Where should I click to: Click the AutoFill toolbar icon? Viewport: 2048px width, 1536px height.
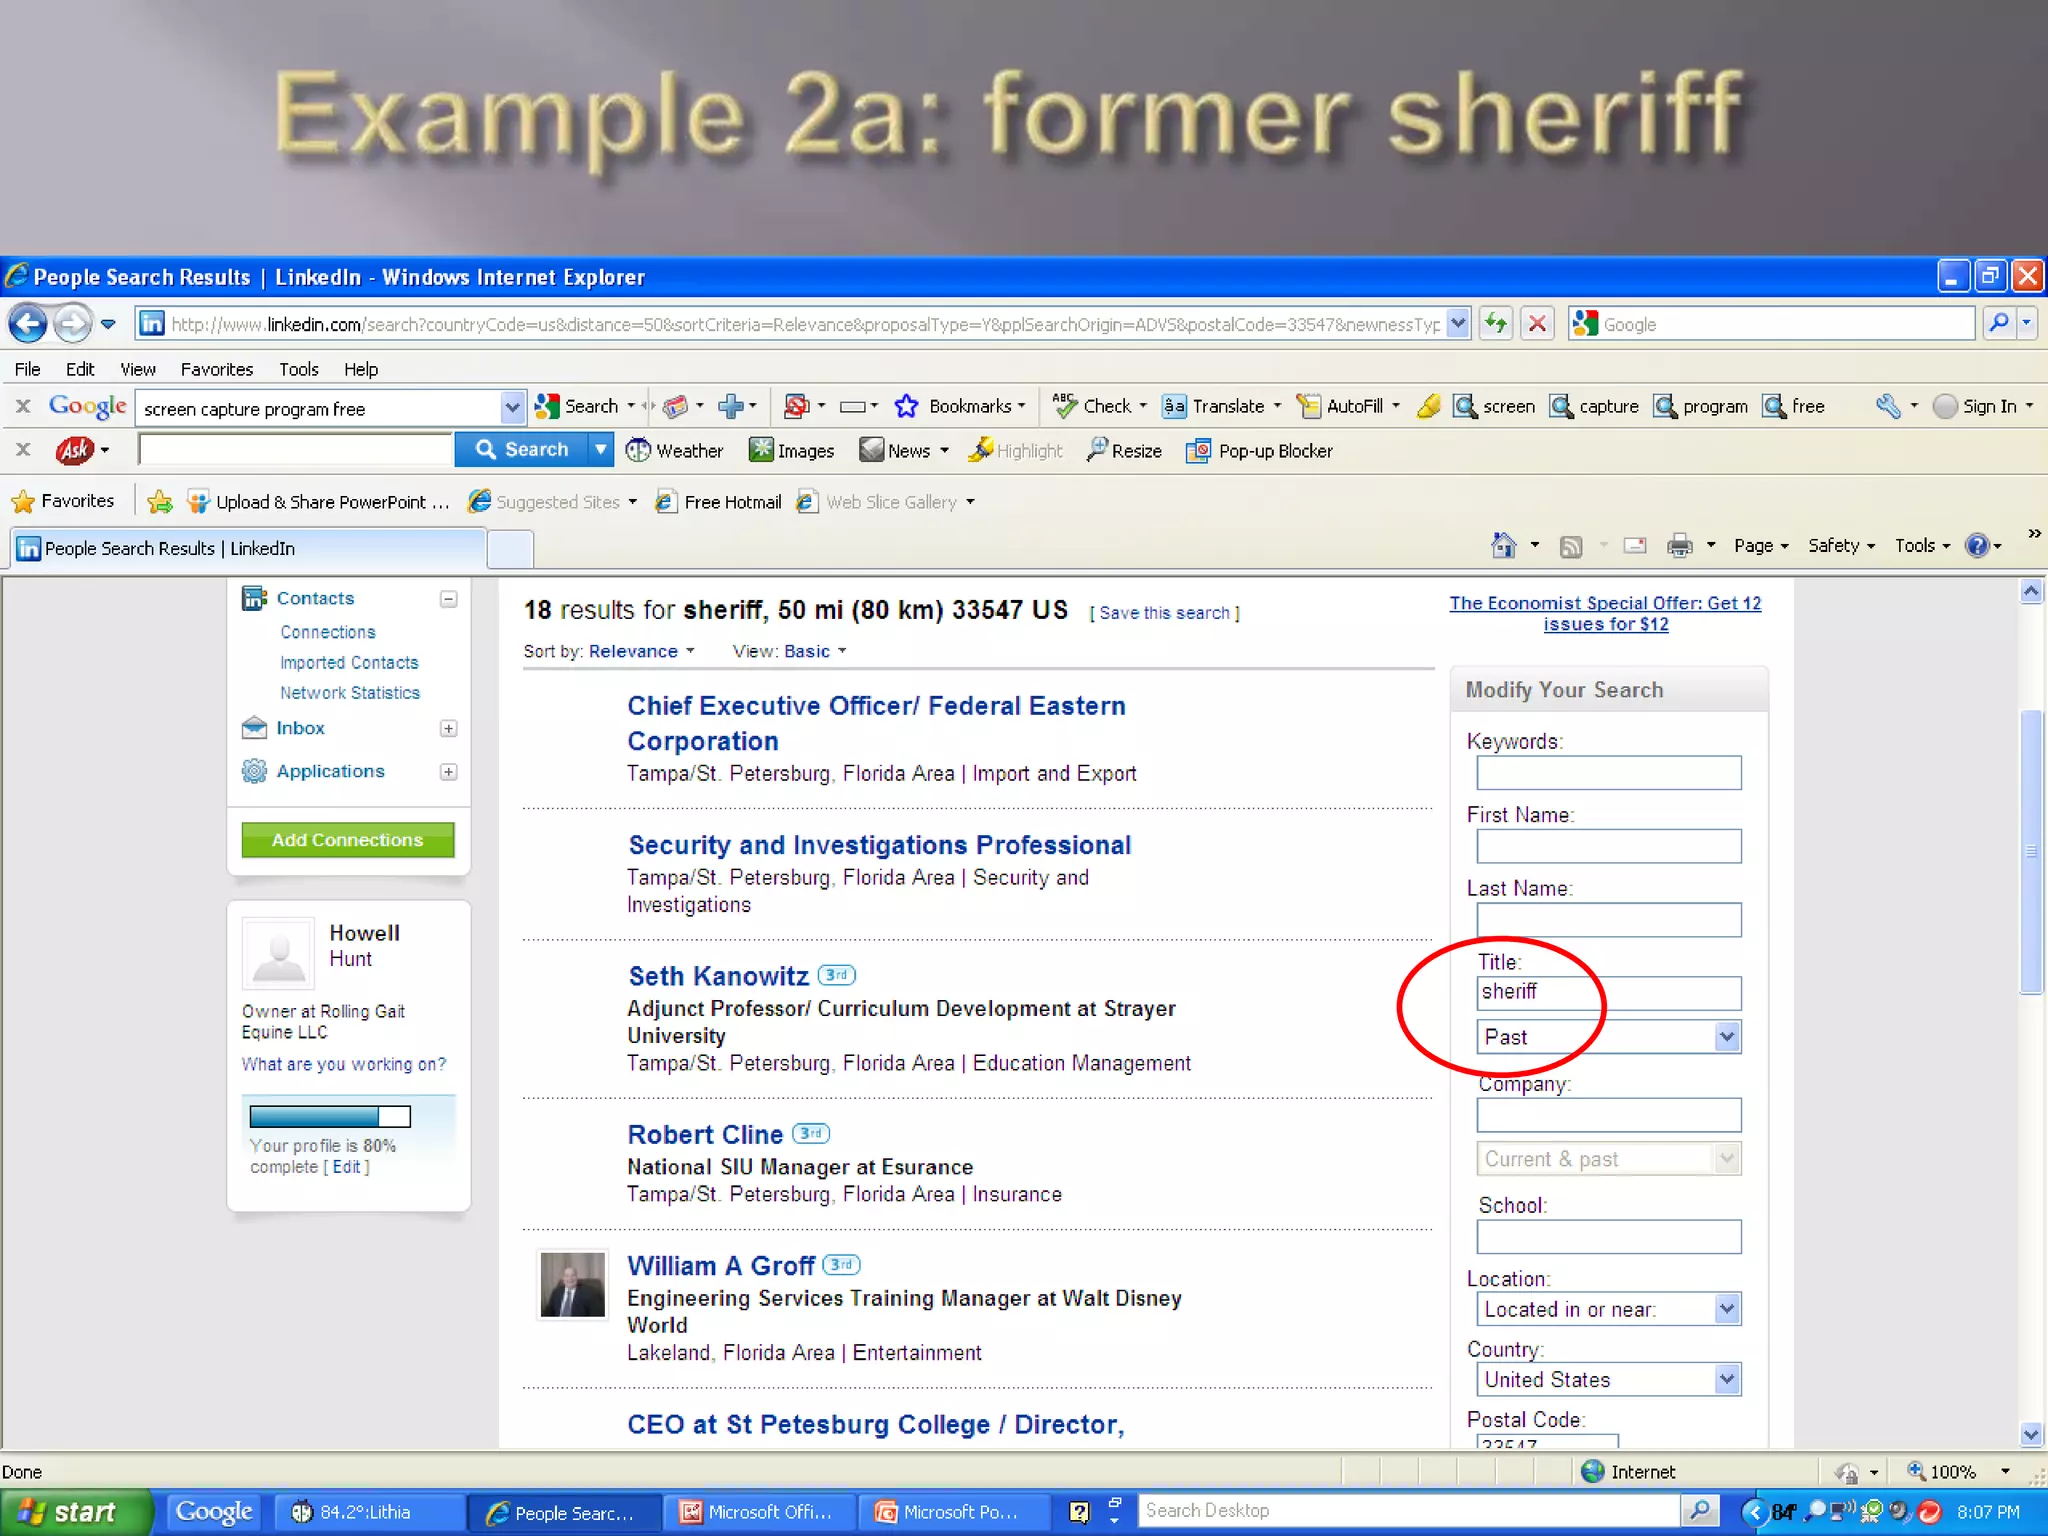1308,406
